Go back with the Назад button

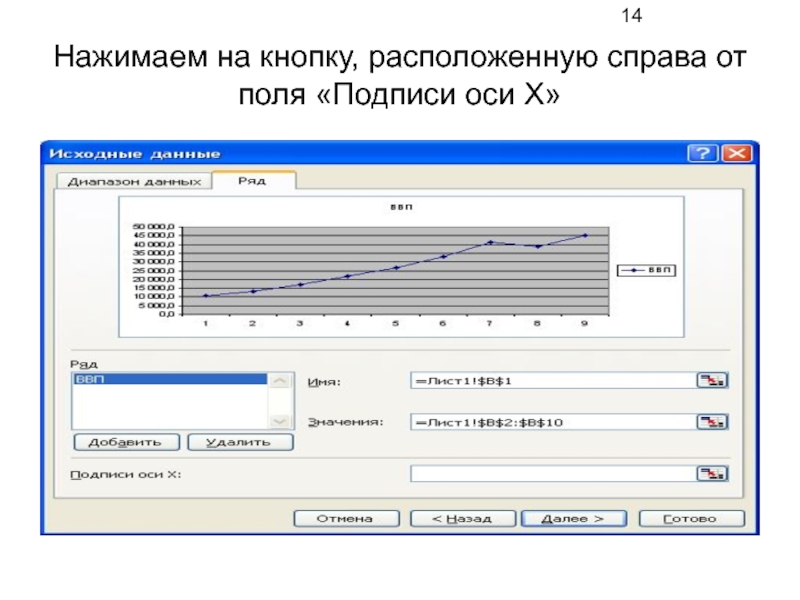[463, 519]
